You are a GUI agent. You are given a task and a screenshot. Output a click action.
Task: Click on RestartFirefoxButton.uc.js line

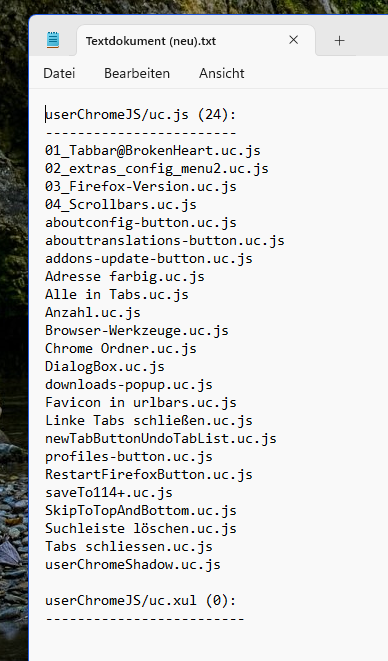[x=149, y=475]
